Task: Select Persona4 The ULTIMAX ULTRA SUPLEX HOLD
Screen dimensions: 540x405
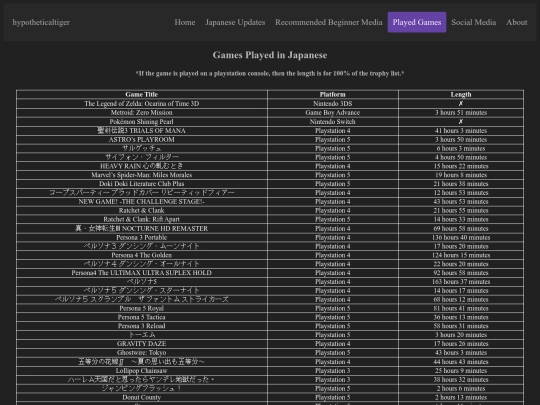Action: pos(142,273)
